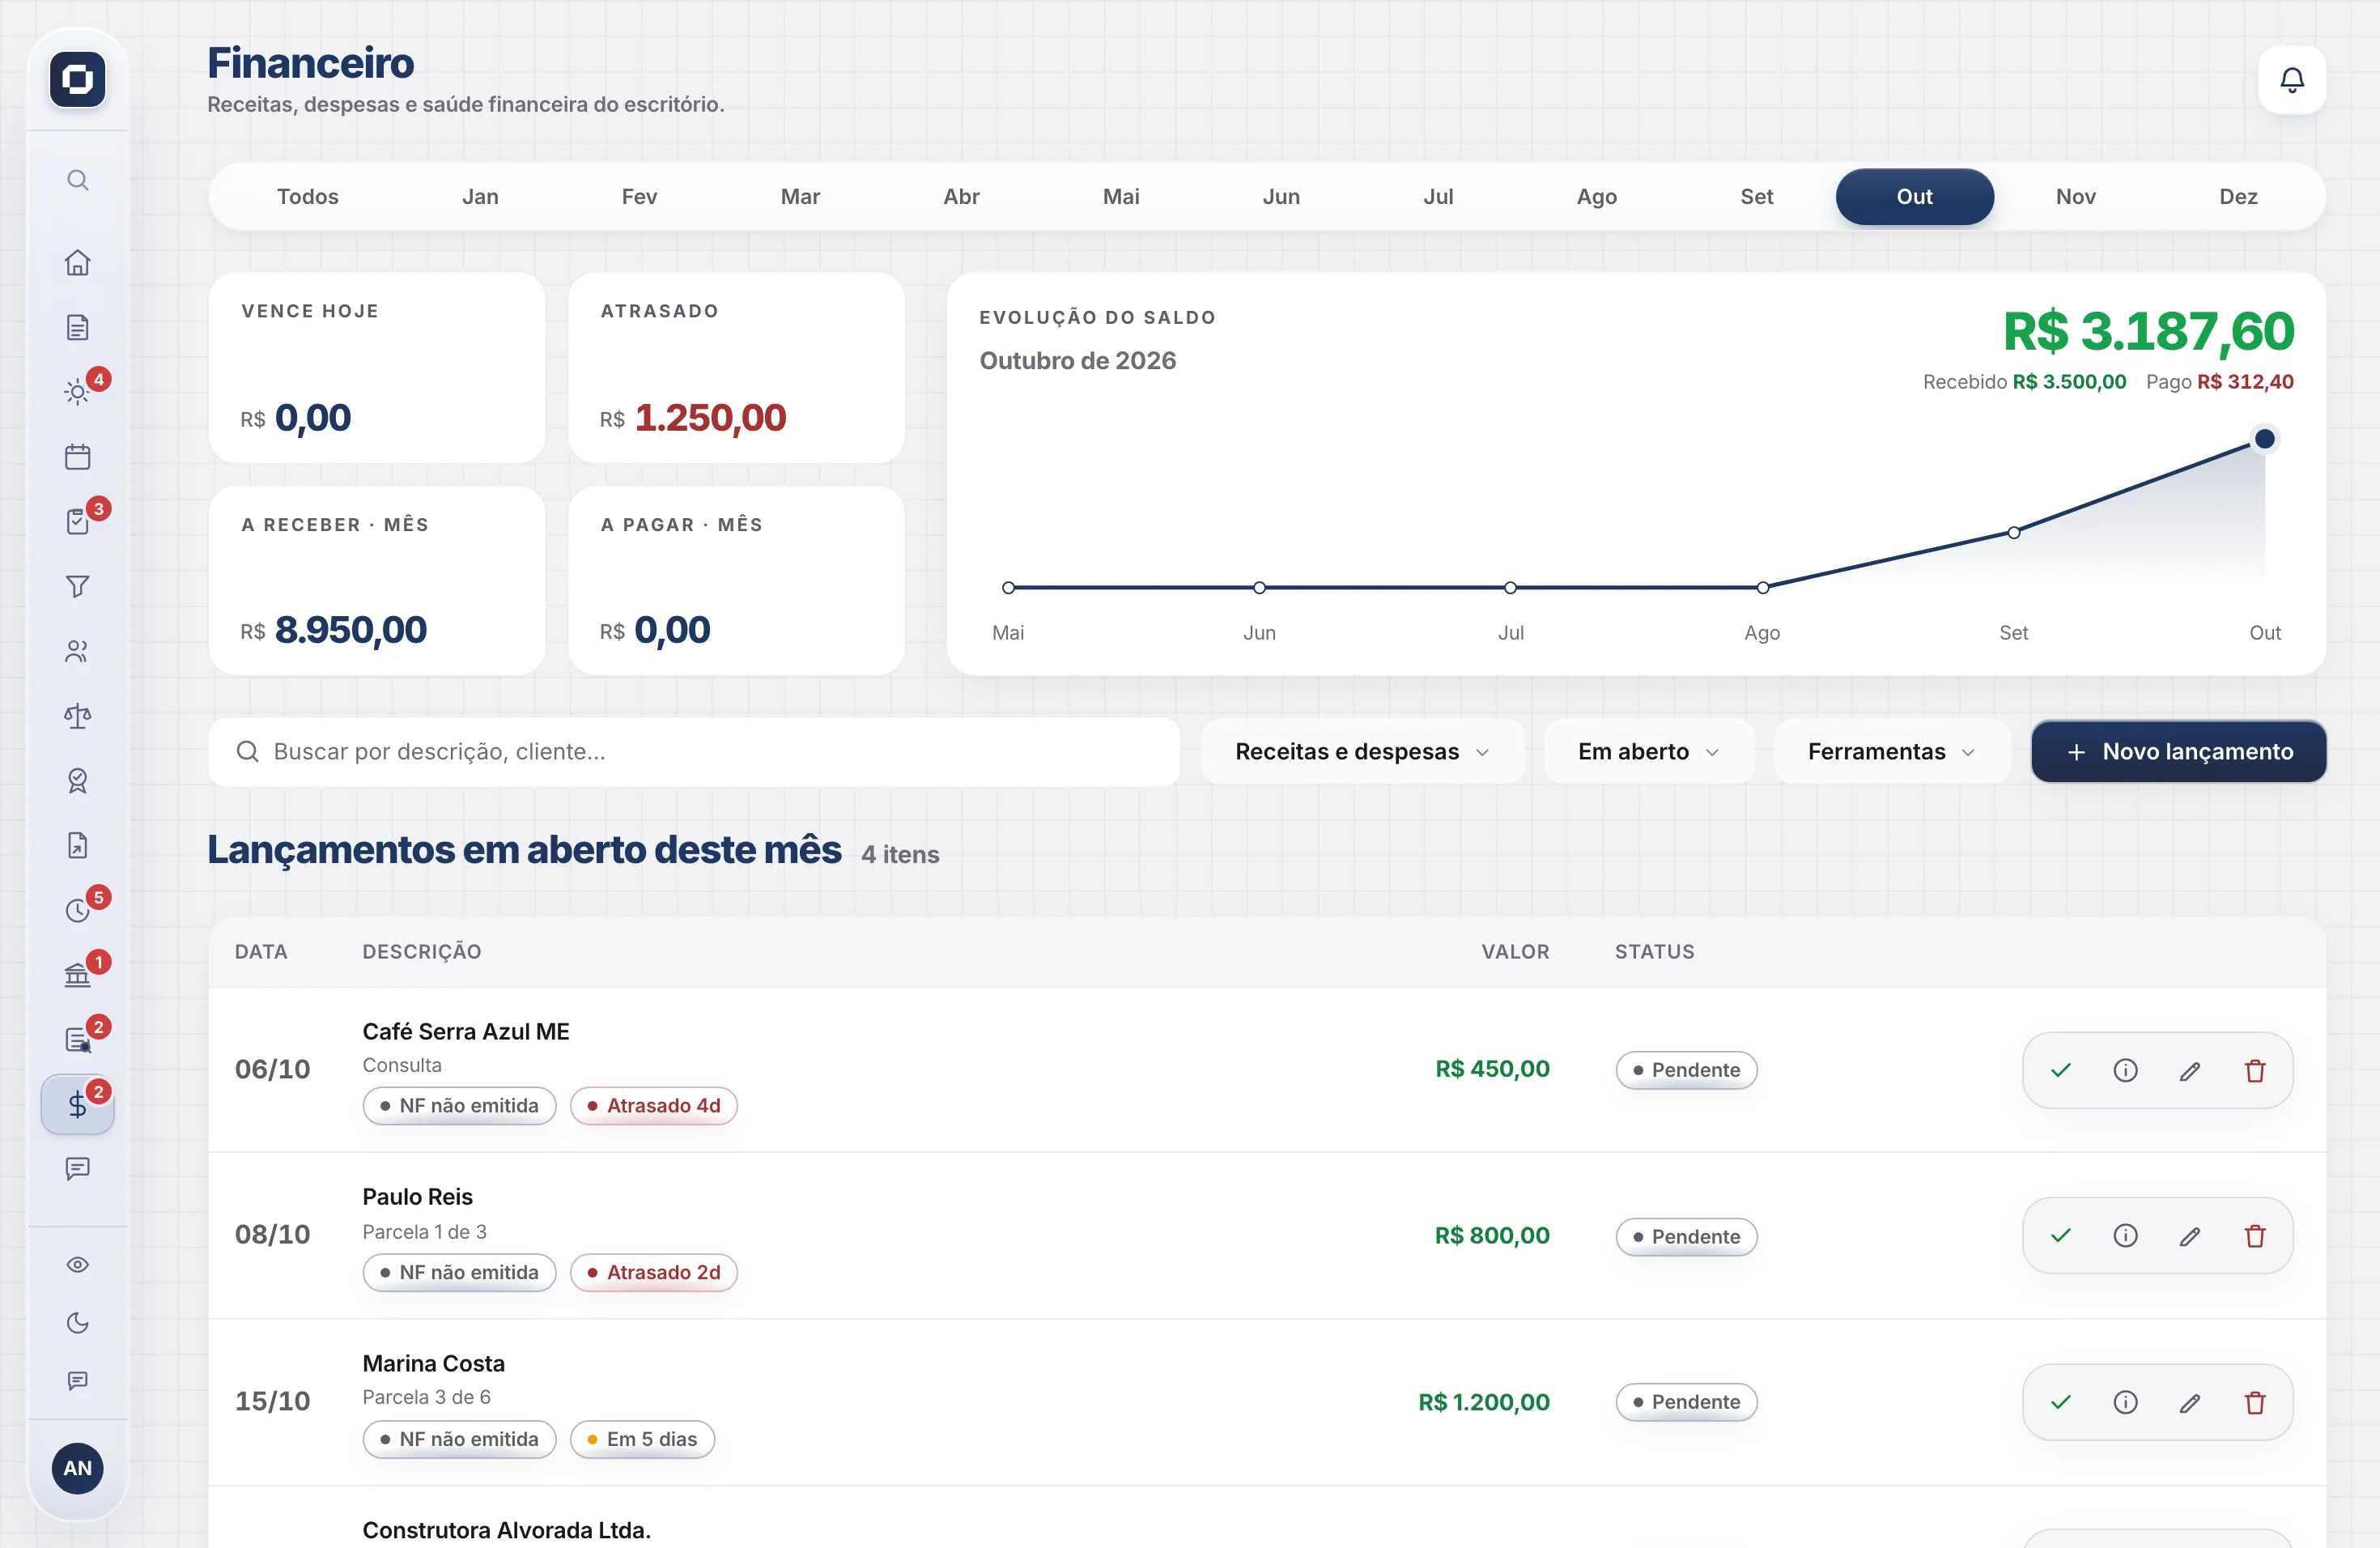This screenshot has height=1548, width=2380.
Task: Click Pendente status of Paulo Reis
Action: click(x=1686, y=1237)
